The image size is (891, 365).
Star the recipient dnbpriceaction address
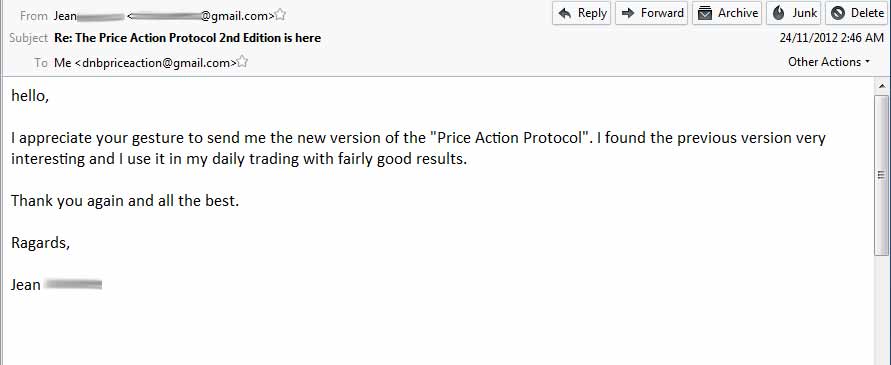pos(242,62)
